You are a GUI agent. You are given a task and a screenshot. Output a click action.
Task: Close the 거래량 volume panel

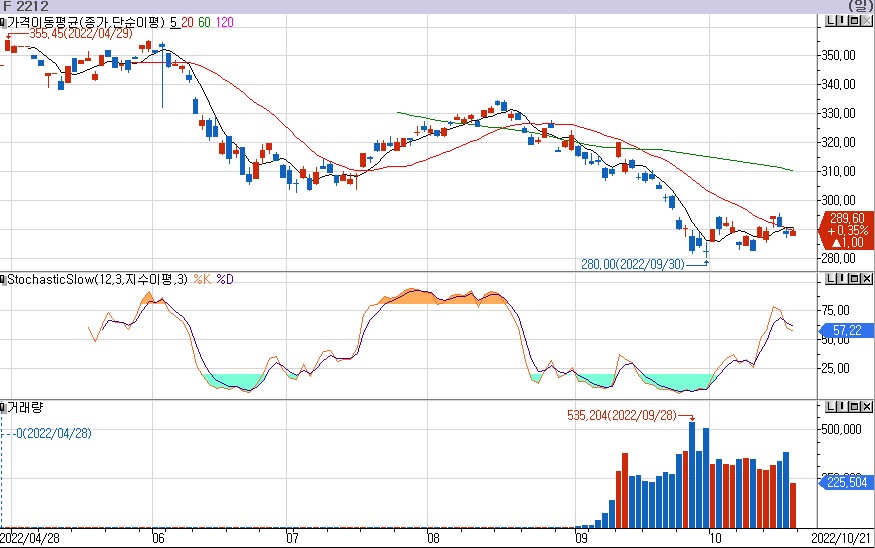(866, 407)
